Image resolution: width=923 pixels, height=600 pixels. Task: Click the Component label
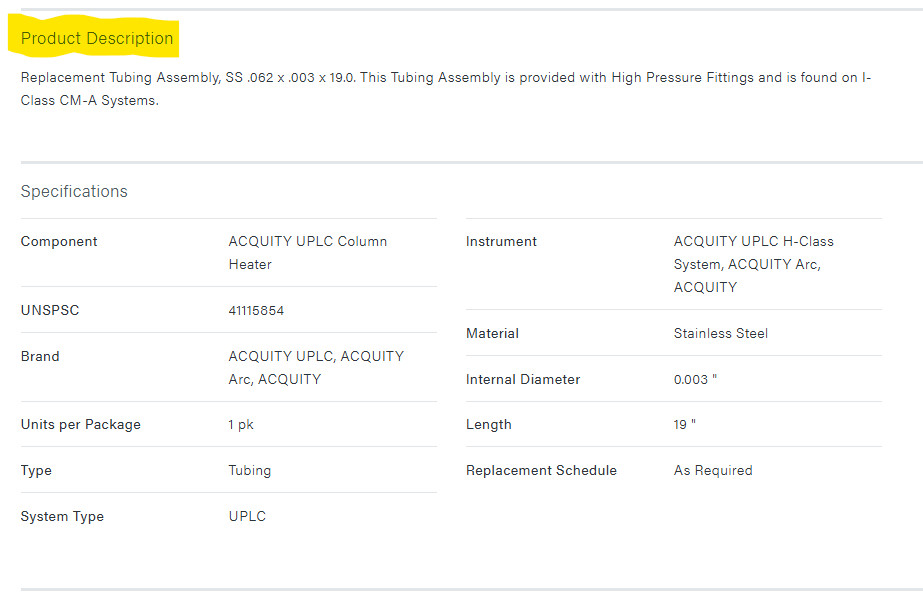tap(59, 241)
